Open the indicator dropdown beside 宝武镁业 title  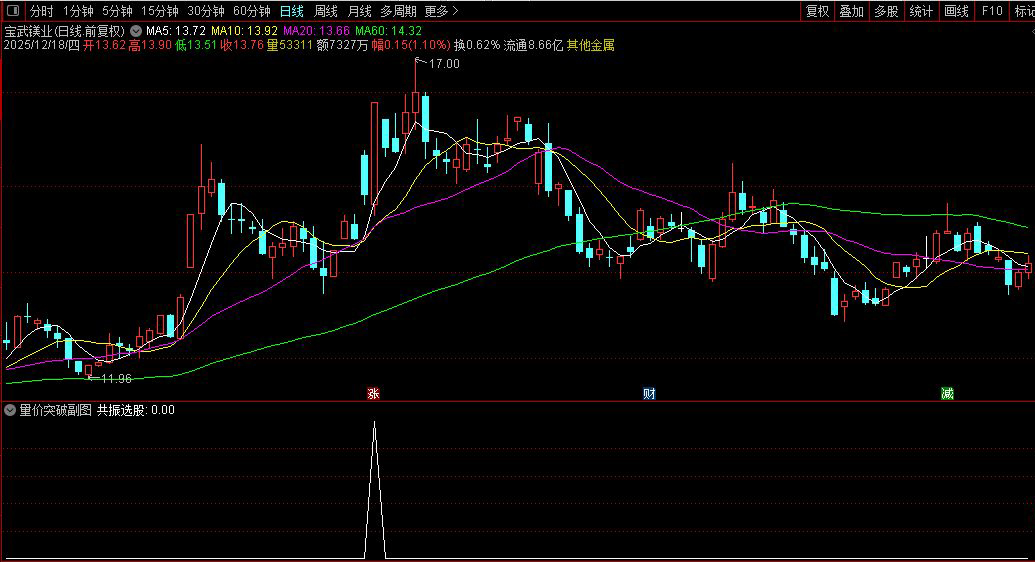click(x=136, y=31)
